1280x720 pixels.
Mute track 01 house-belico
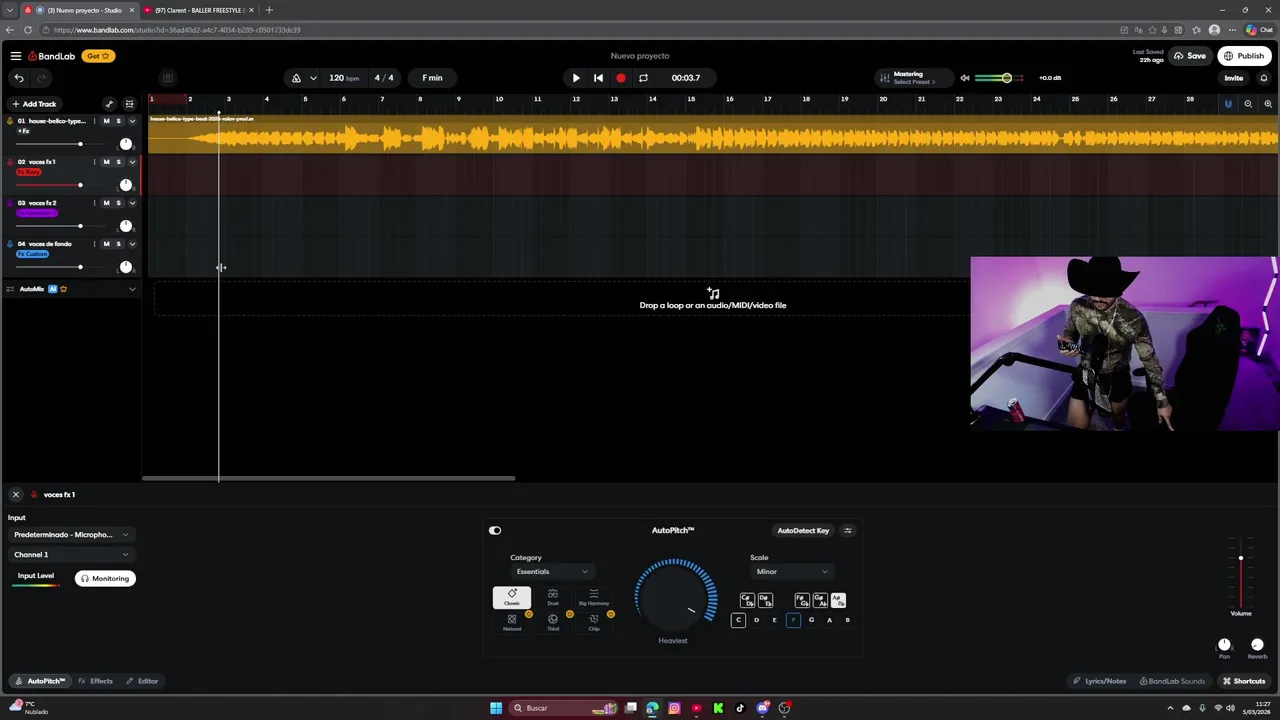click(107, 121)
